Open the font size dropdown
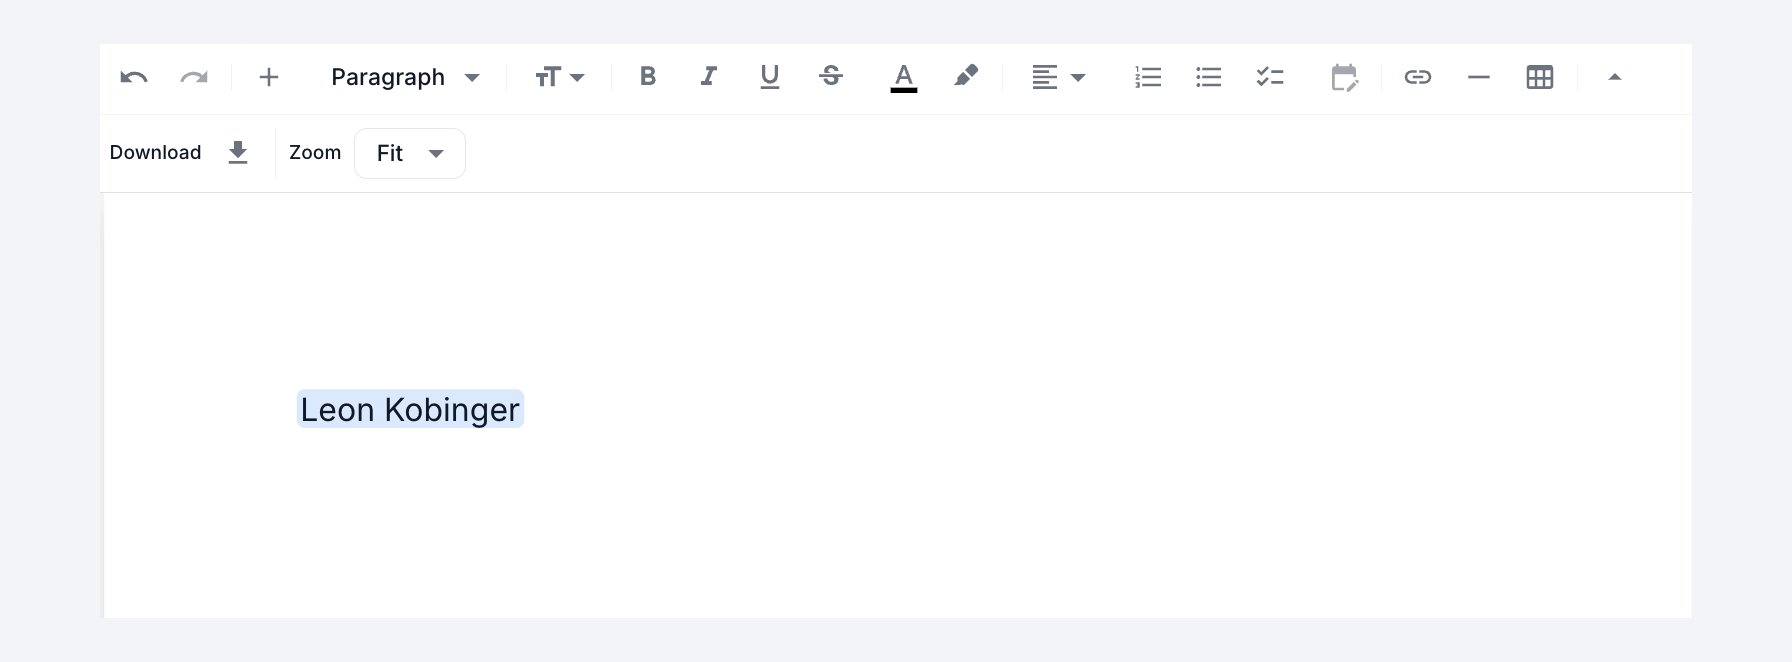 pos(559,77)
